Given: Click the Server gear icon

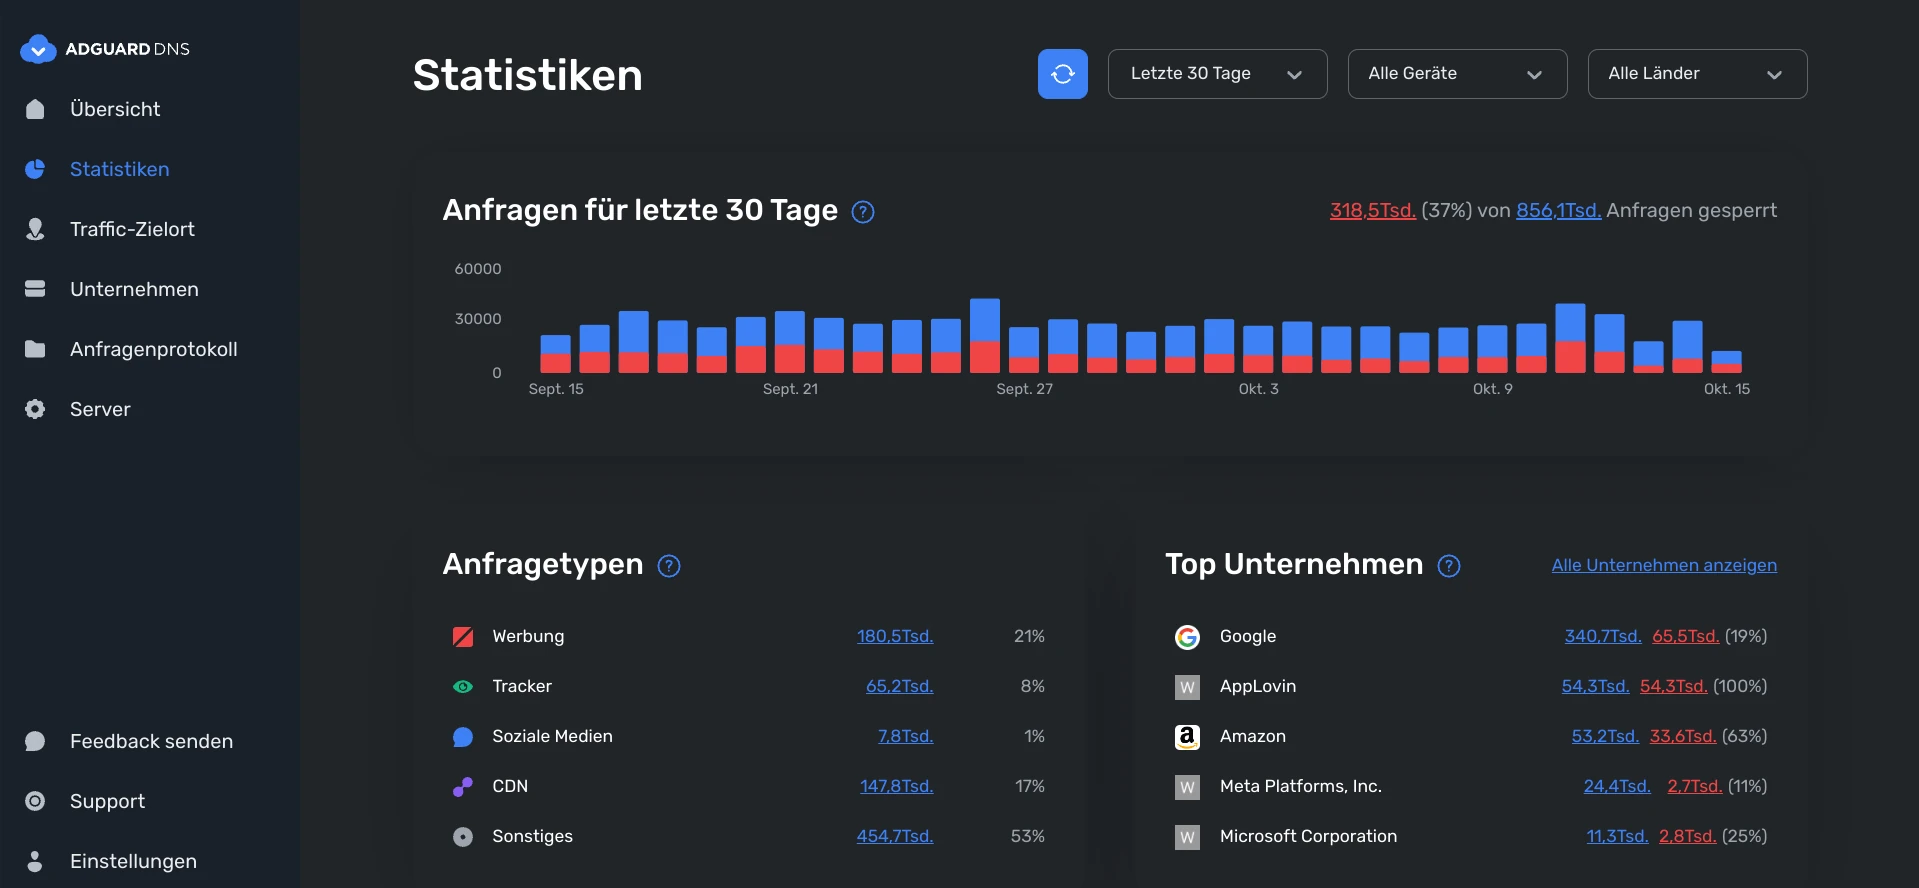Looking at the screenshot, I should [35, 409].
